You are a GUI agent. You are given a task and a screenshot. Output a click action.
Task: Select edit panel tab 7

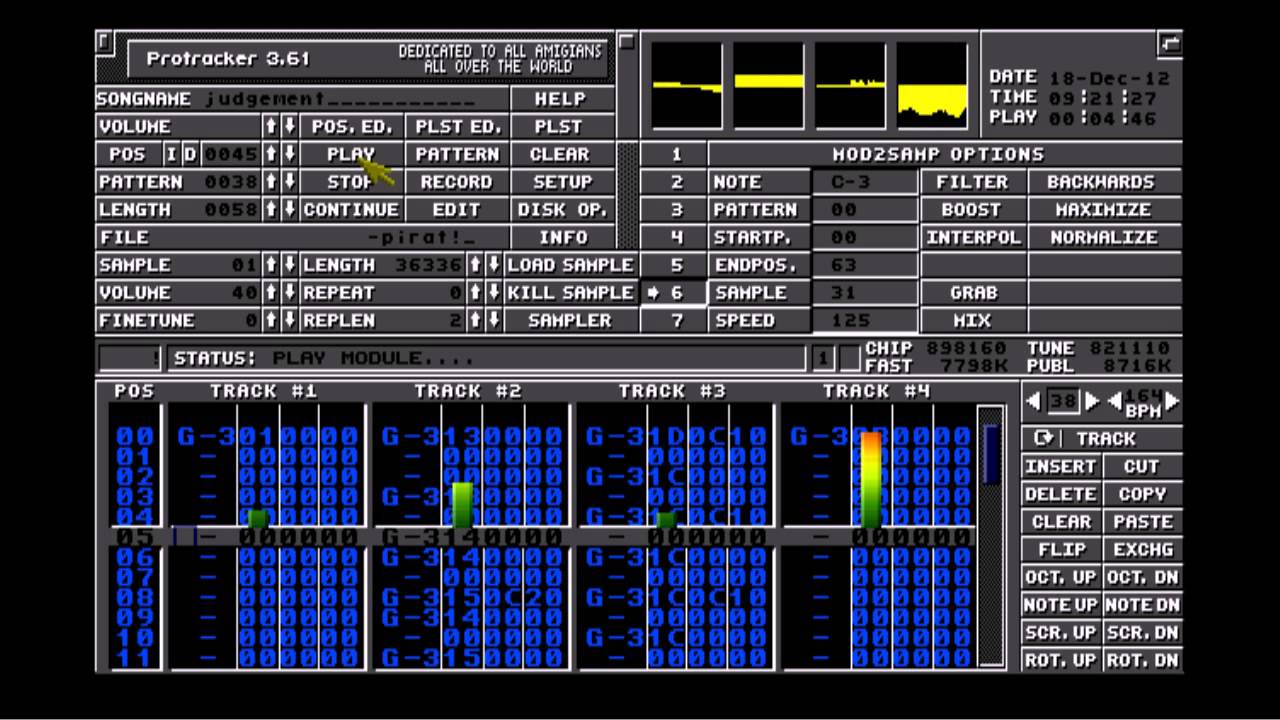tap(676, 321)
